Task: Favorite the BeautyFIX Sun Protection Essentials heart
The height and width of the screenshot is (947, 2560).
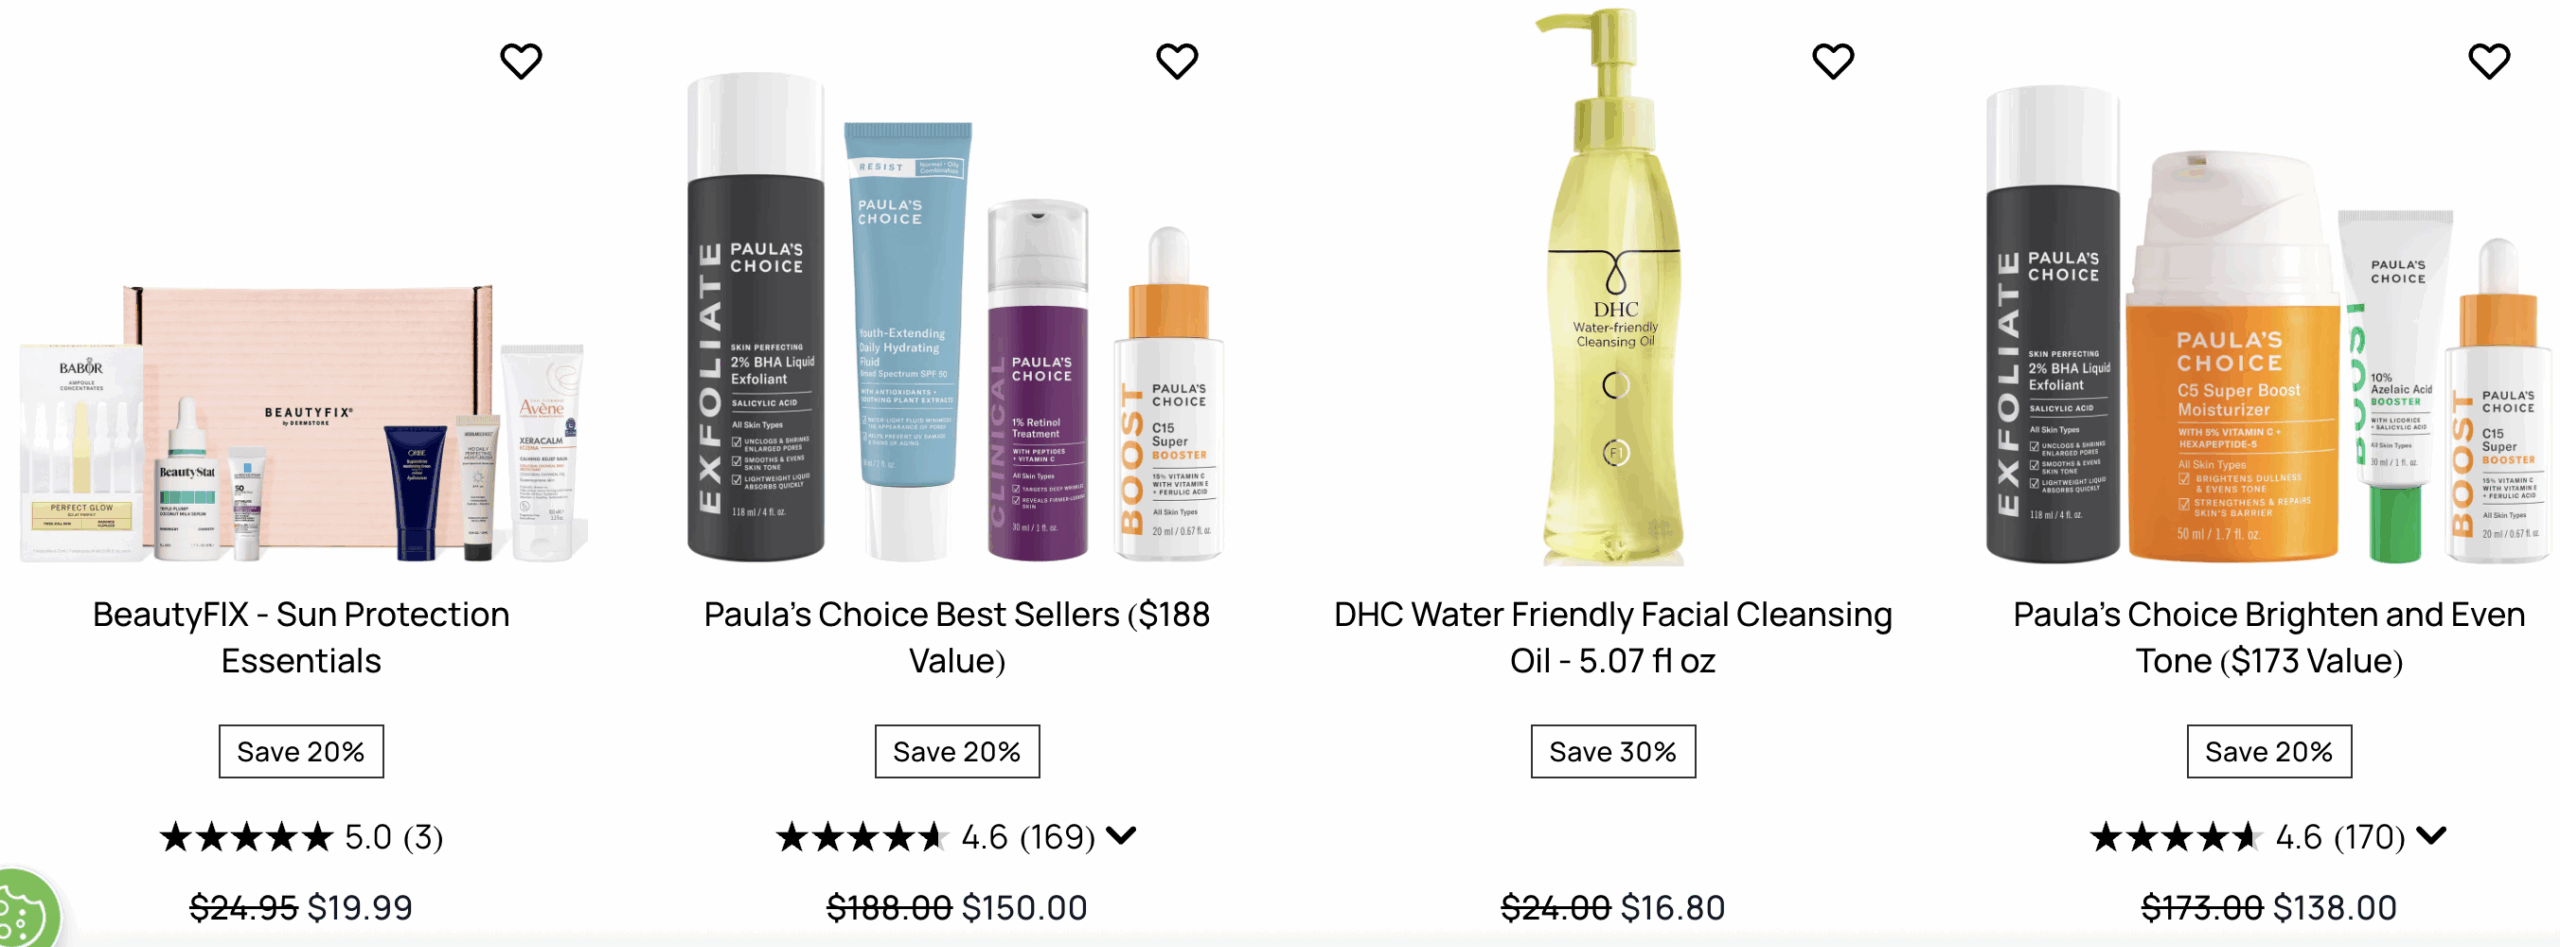Action: 521,62
